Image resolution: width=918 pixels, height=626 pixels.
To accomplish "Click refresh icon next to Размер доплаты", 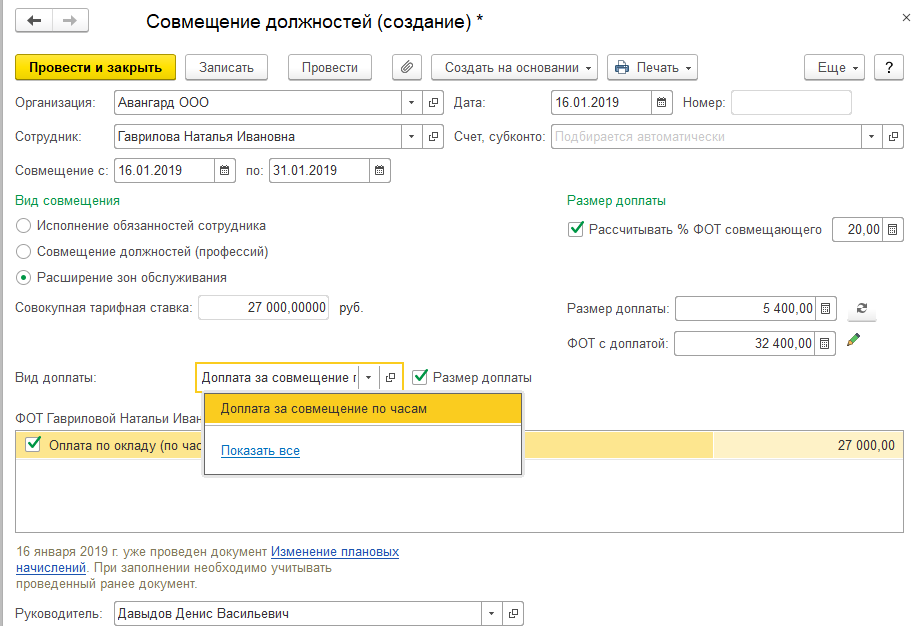I will point(863,309).
